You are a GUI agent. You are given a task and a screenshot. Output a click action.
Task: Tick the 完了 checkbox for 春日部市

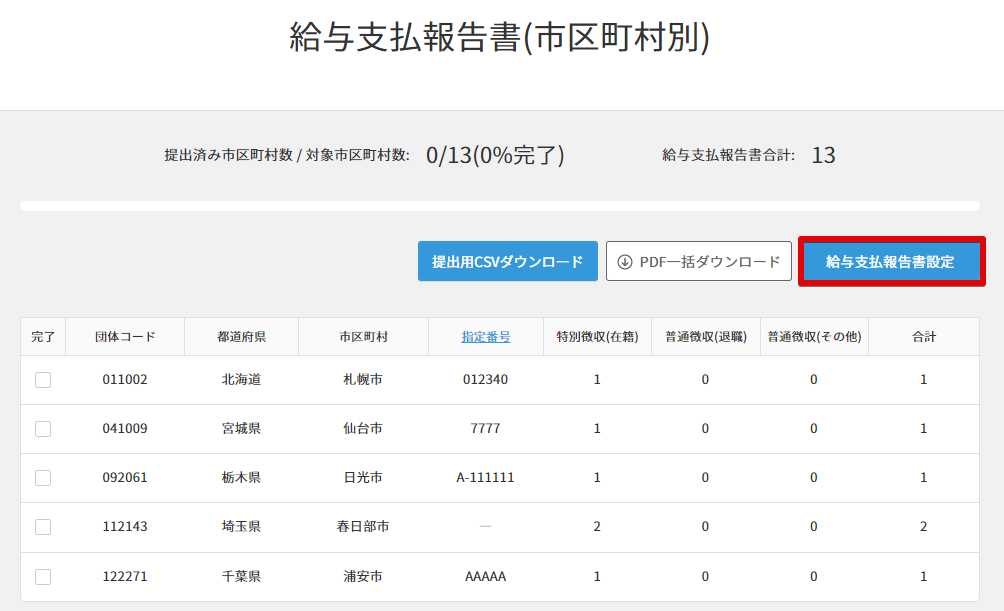(x=43, y=527)
